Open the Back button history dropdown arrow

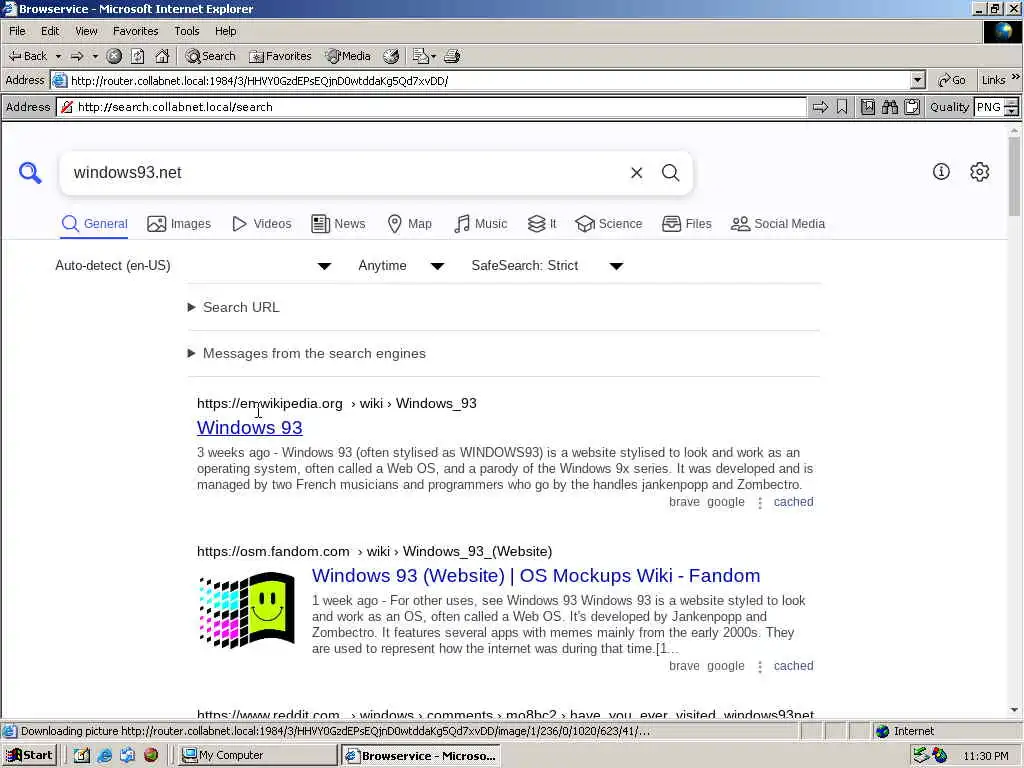(58, 56)
